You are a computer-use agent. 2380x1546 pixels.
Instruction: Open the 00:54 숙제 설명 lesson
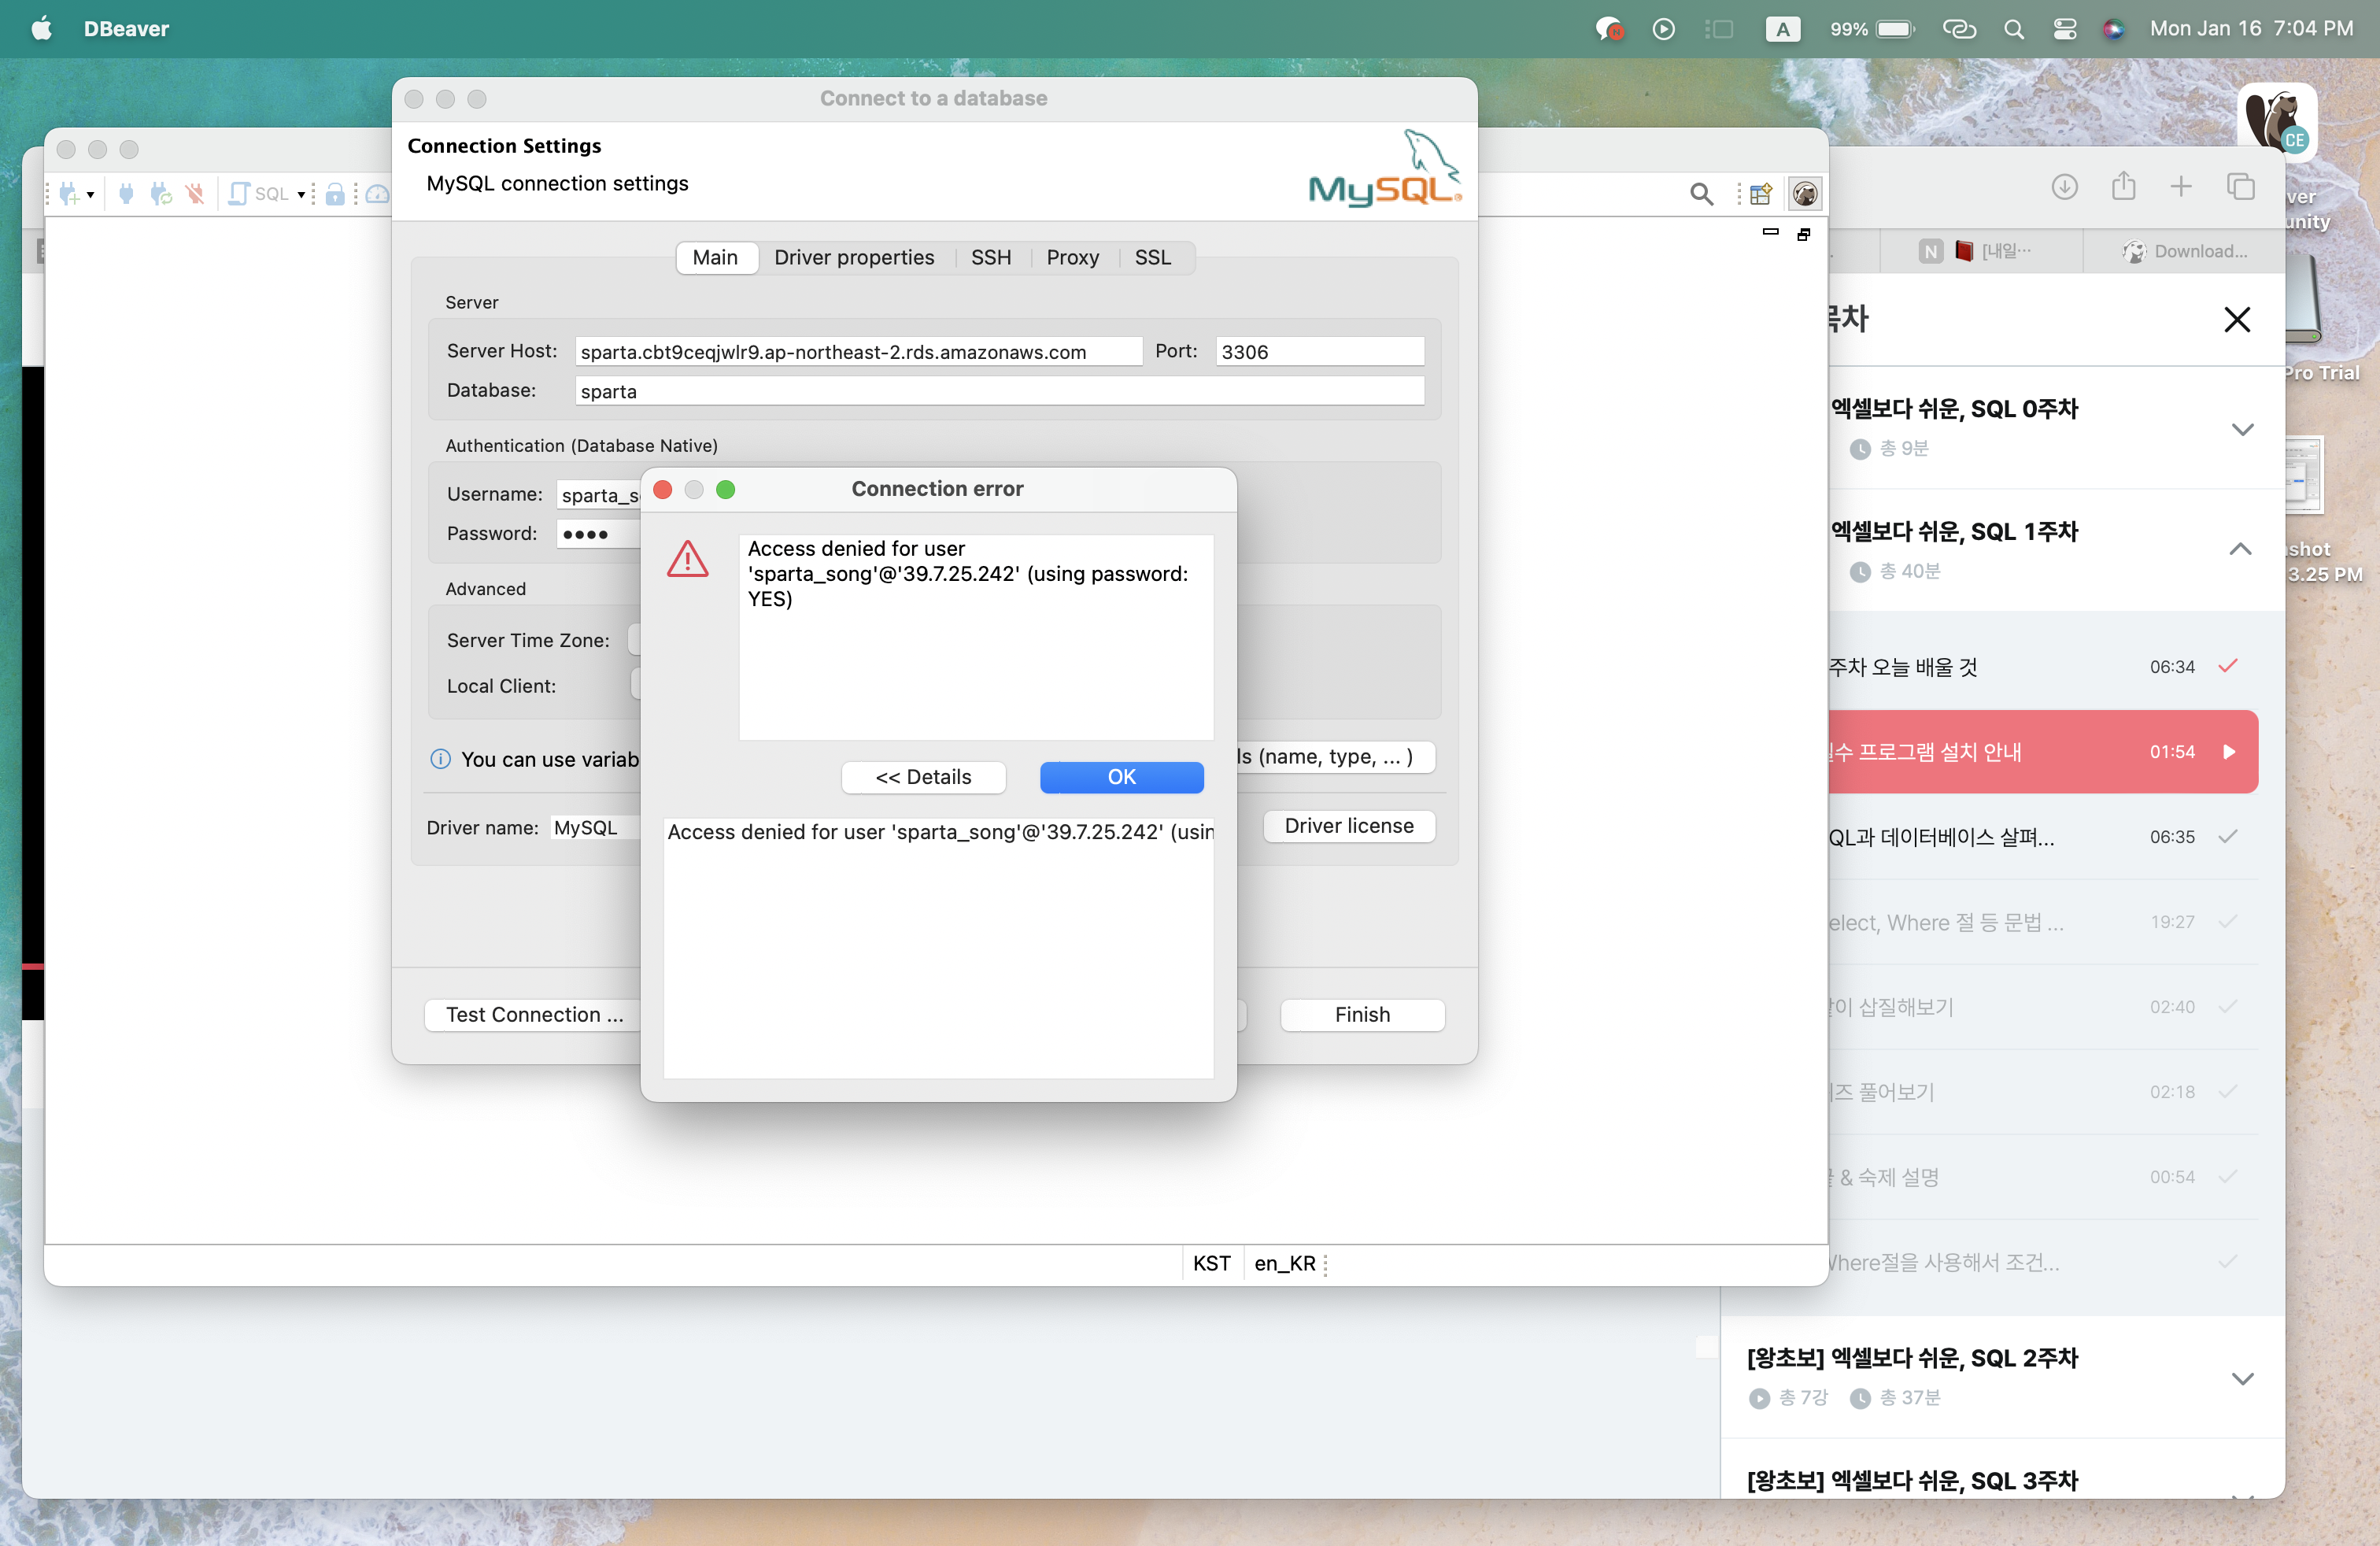point(2043,1177)
